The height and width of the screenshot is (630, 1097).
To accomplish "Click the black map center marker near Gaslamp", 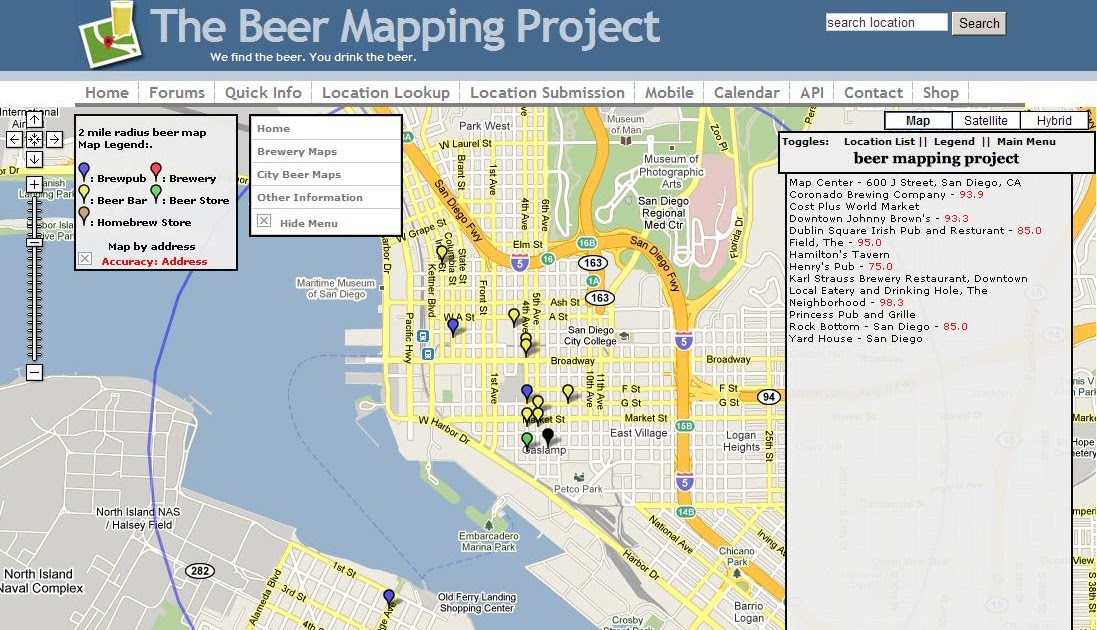I will (548, 437).
